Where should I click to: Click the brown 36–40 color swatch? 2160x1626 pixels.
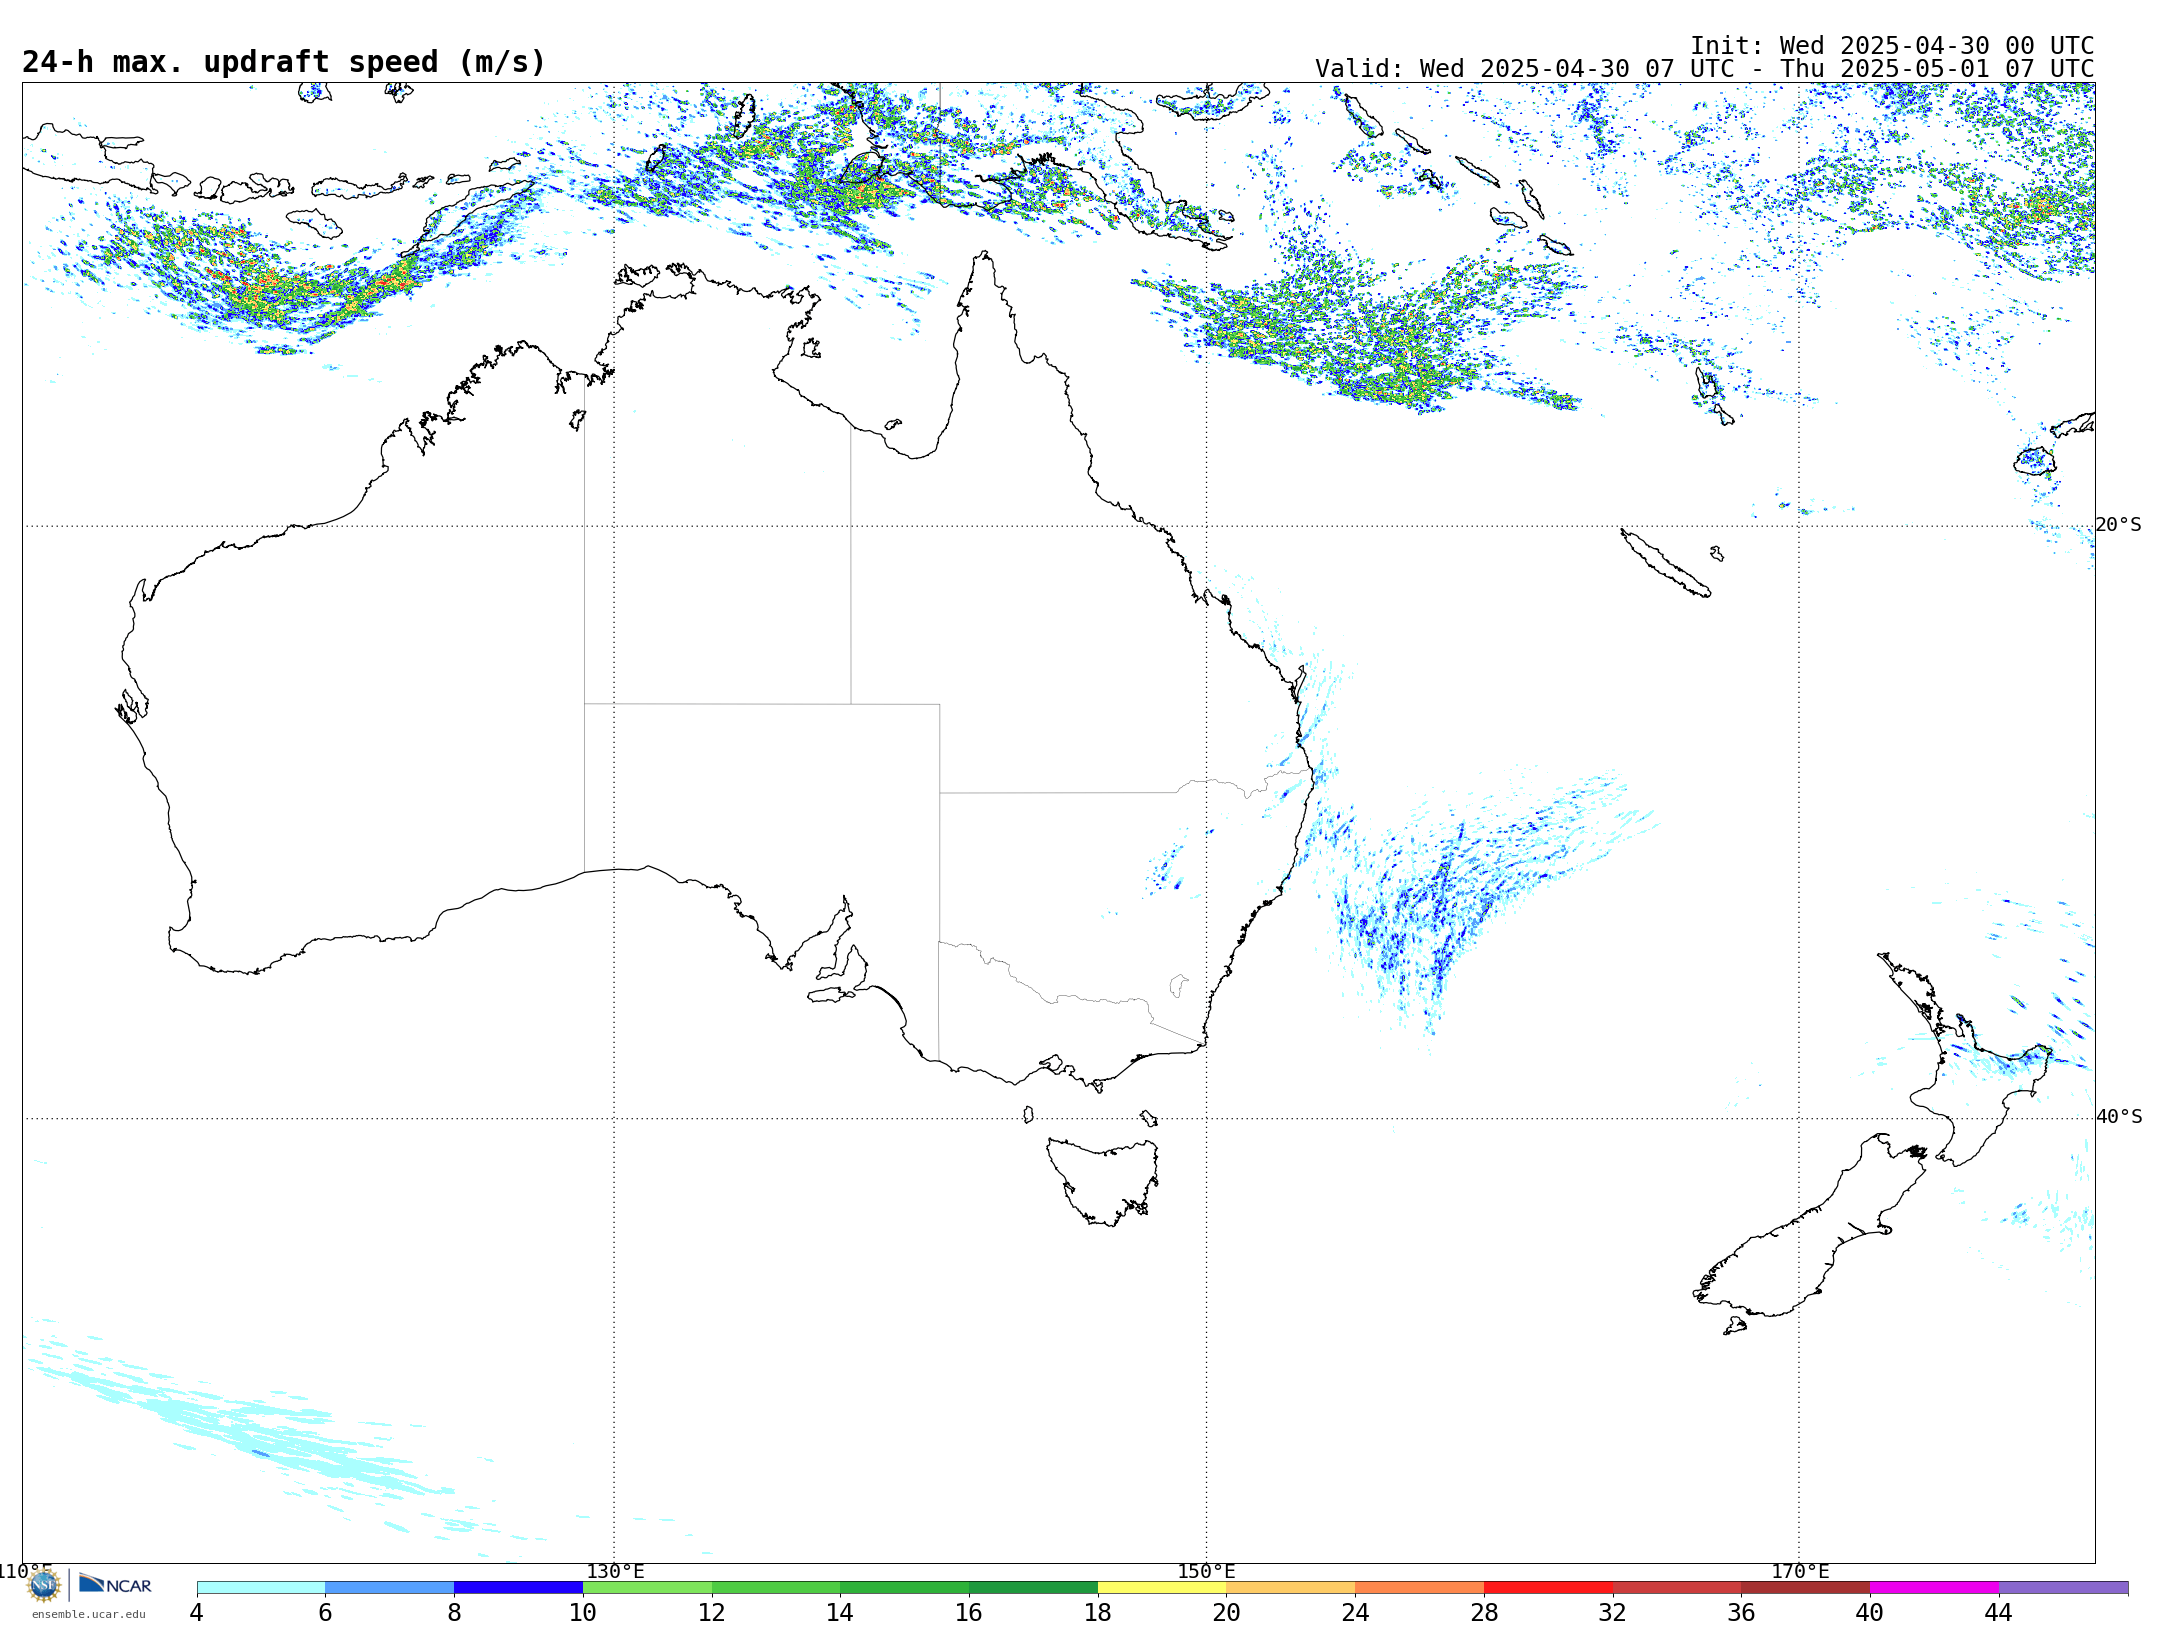point(1806,1588)
